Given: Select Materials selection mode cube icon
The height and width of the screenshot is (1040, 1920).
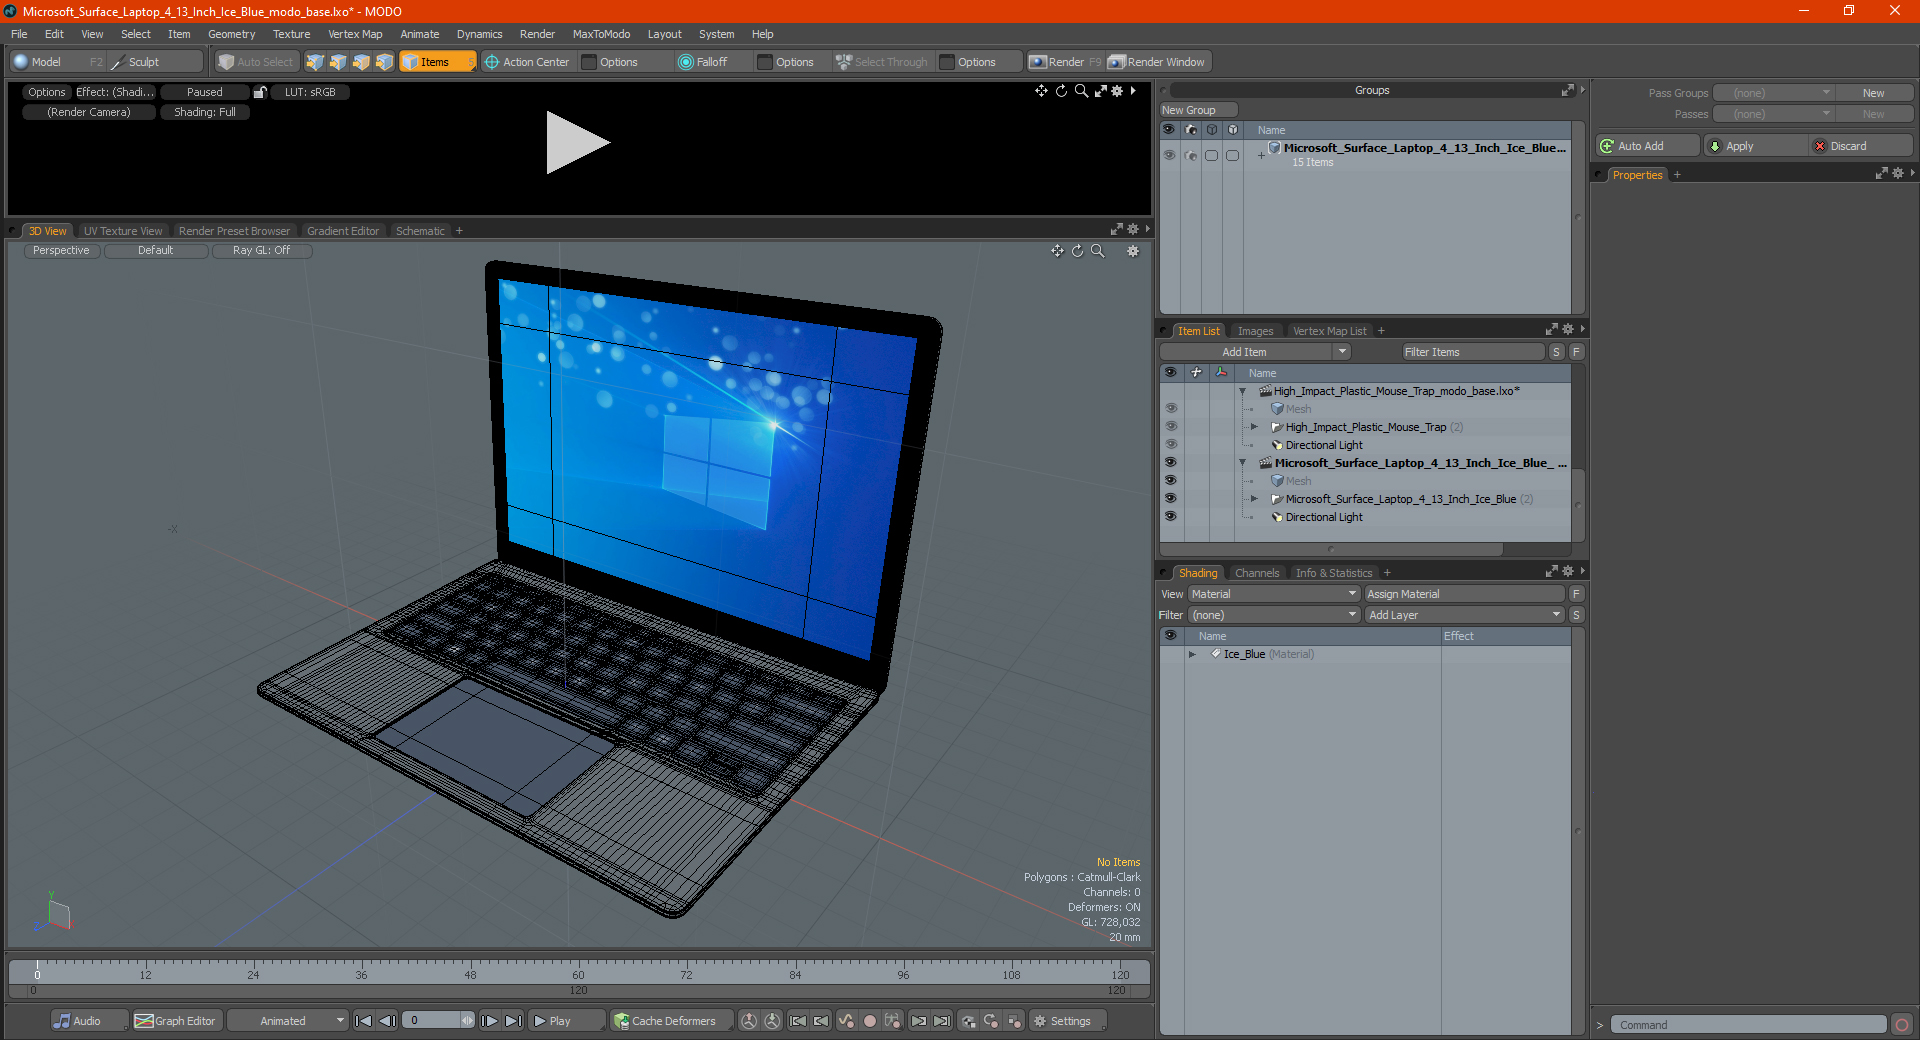Looking at the screenshot, I should point(384,62).
